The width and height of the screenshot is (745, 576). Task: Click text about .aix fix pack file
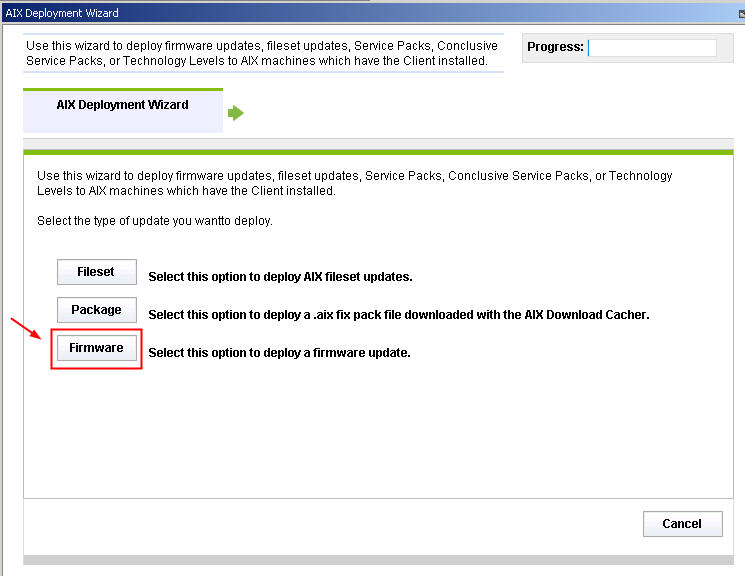click(x=399, y=315)
